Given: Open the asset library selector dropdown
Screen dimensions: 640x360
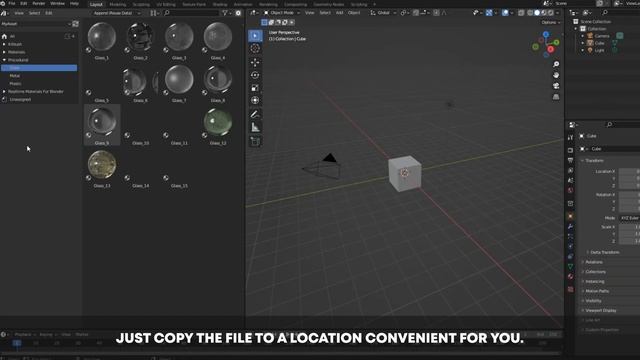Looking at the screenshot, I should [36, 24].
